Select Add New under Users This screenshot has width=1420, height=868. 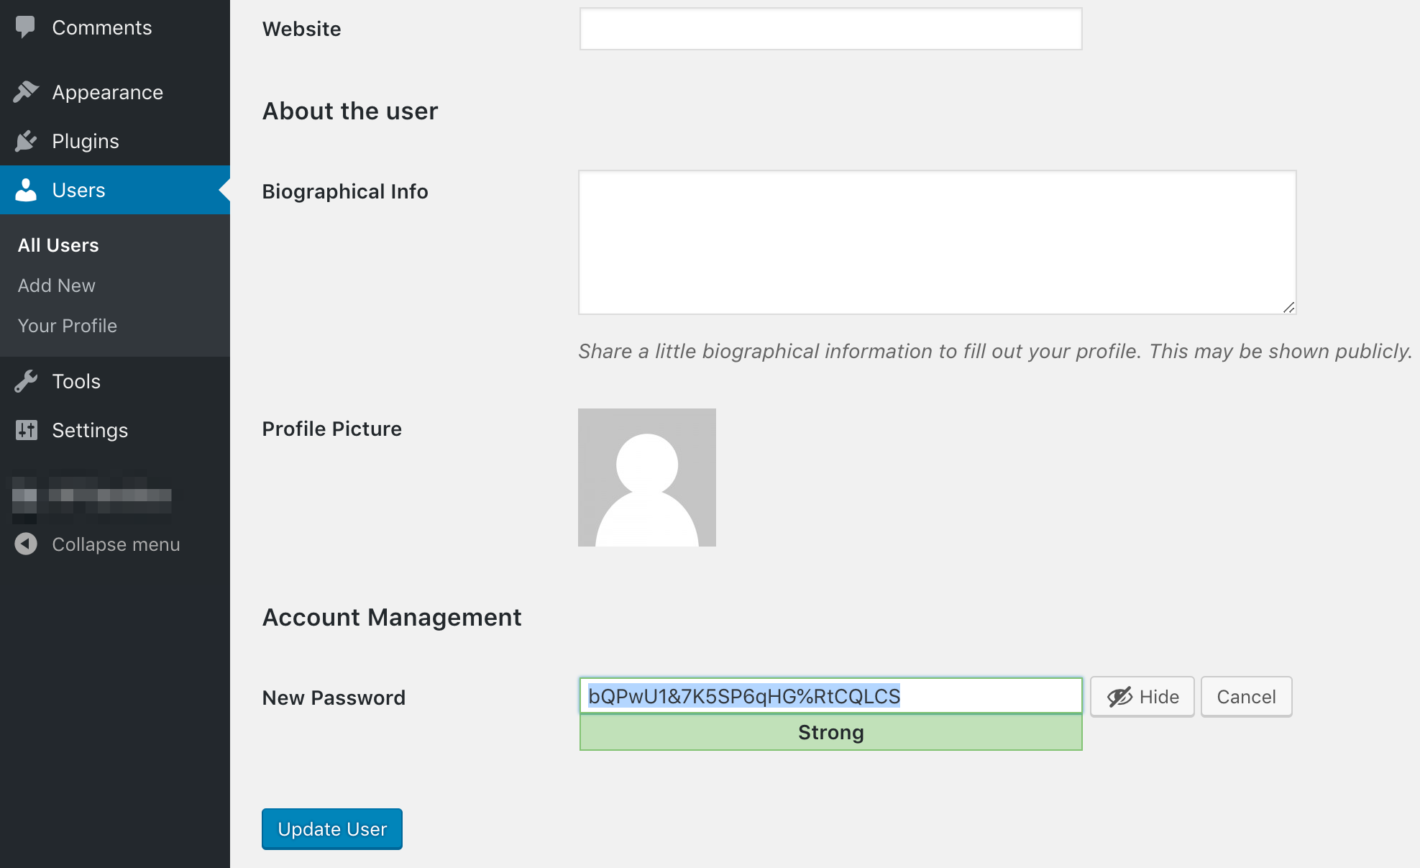(x=56, y=285)
